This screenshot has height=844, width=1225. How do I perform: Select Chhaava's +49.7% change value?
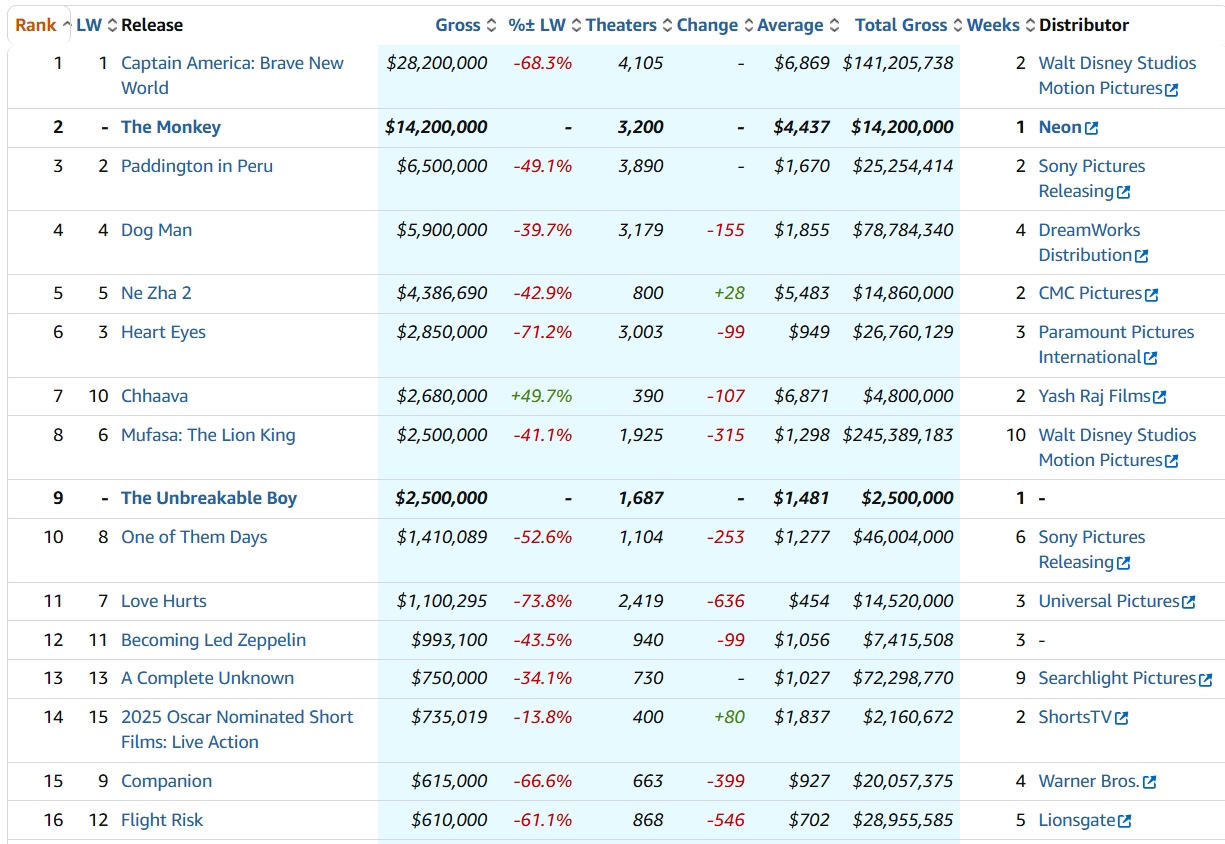click(x=541, y=396)
